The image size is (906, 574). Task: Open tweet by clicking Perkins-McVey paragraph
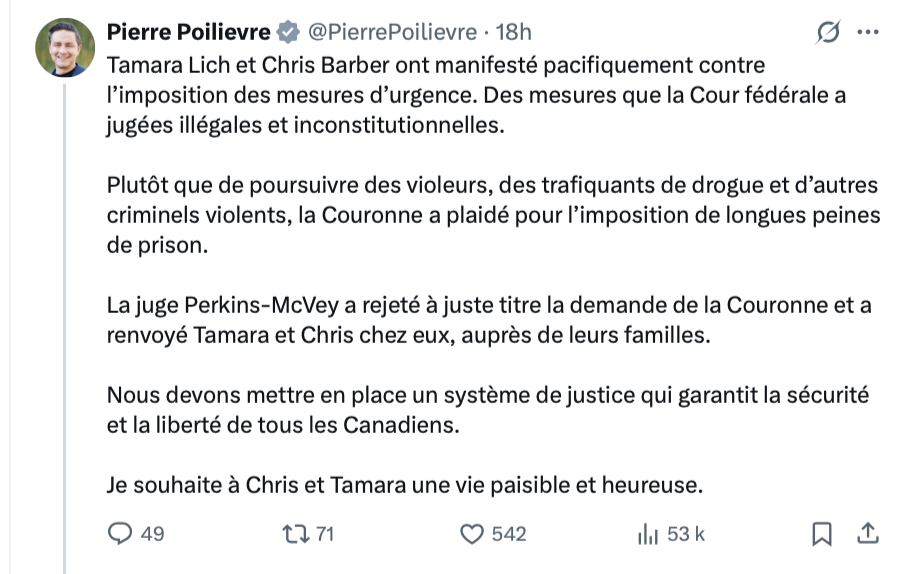(x=480, y=320)
